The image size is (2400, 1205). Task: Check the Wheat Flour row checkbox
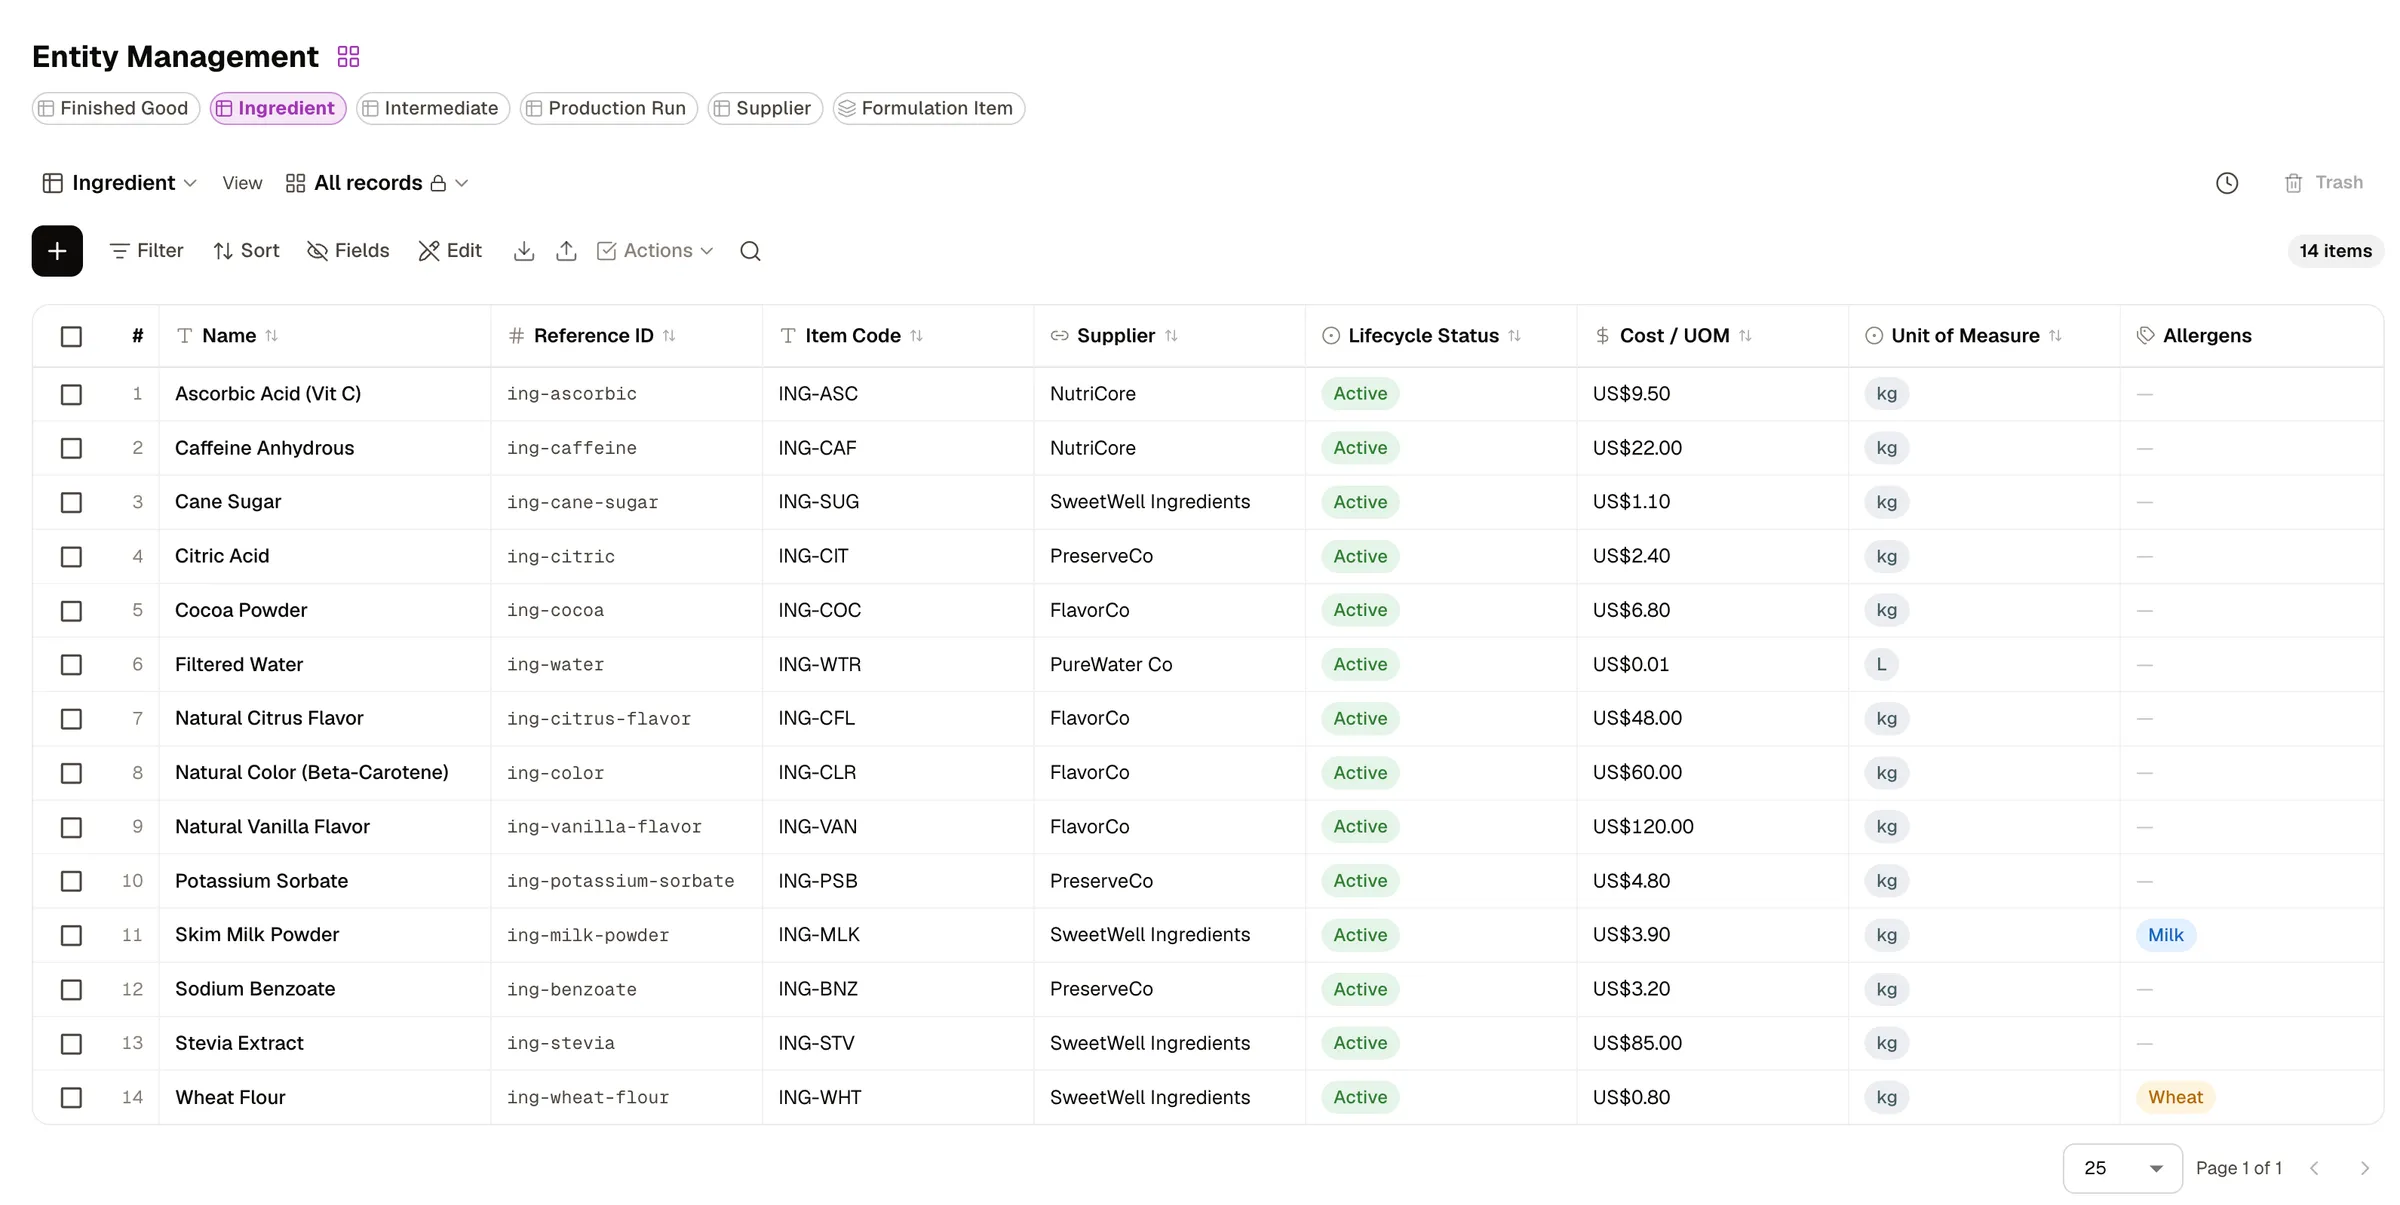point(71,1097)
